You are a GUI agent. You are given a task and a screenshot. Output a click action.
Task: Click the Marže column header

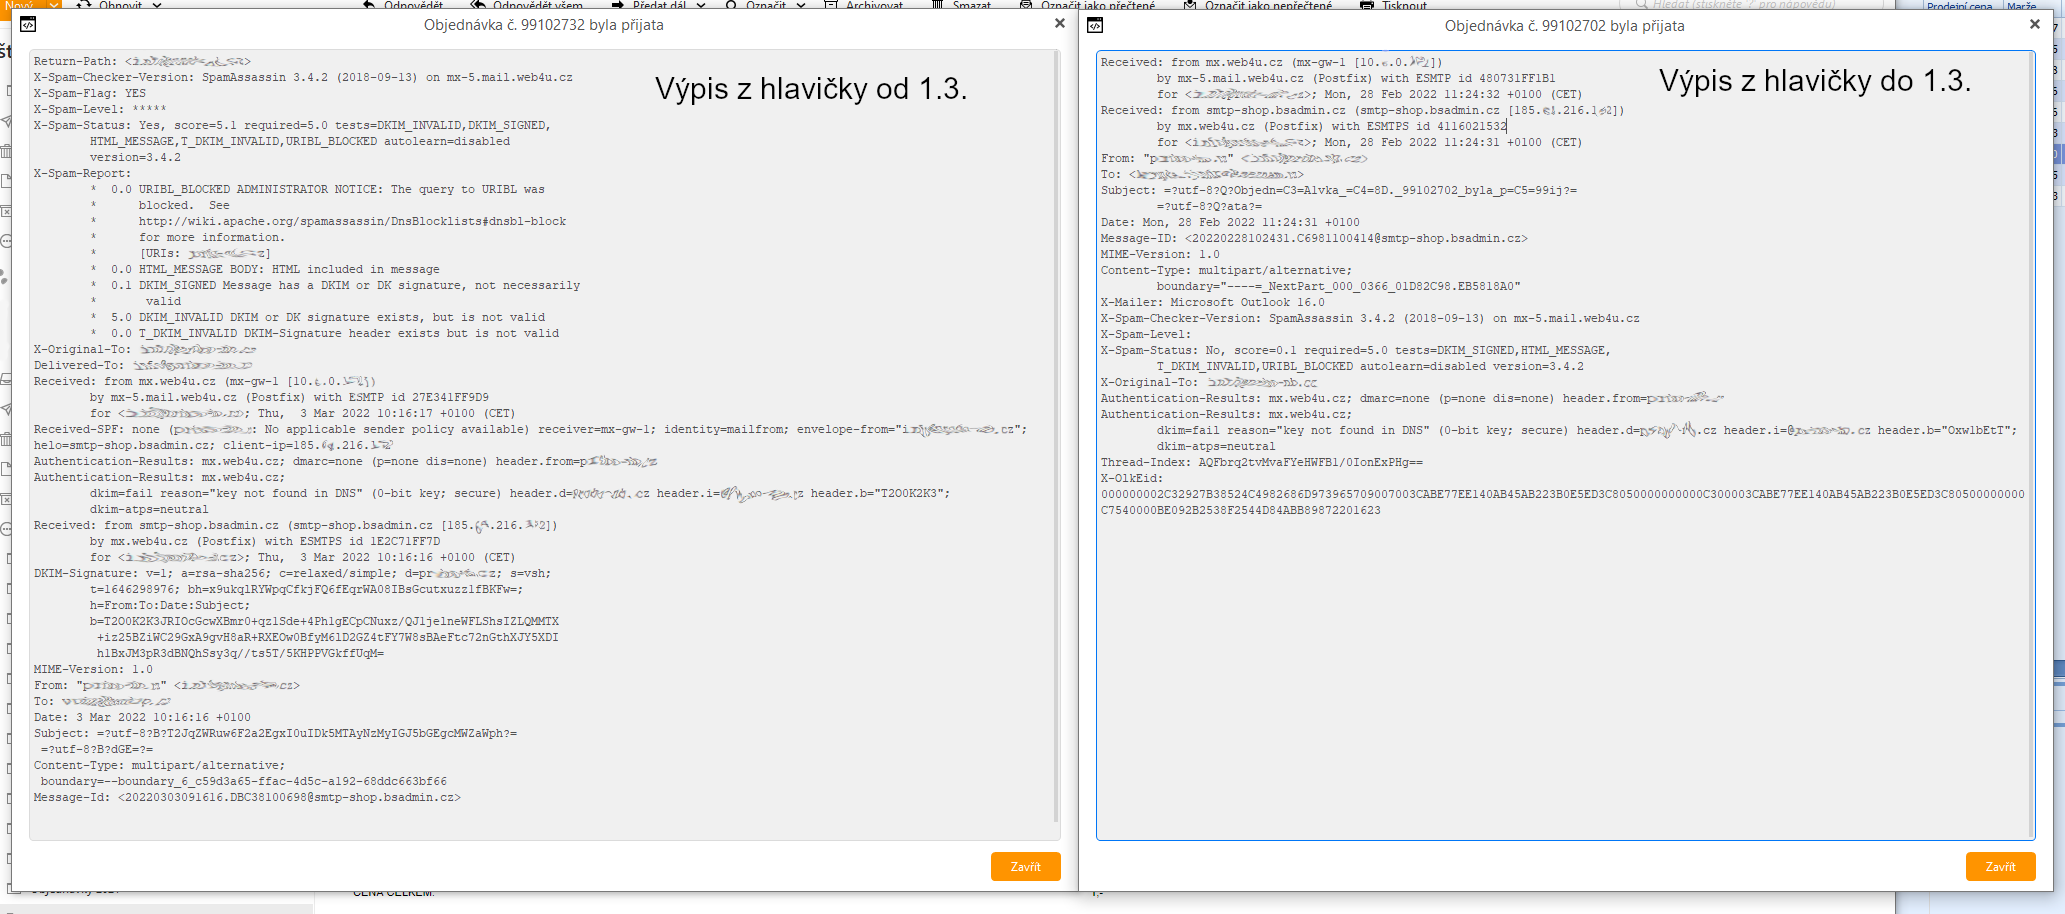pos(2021,6)
